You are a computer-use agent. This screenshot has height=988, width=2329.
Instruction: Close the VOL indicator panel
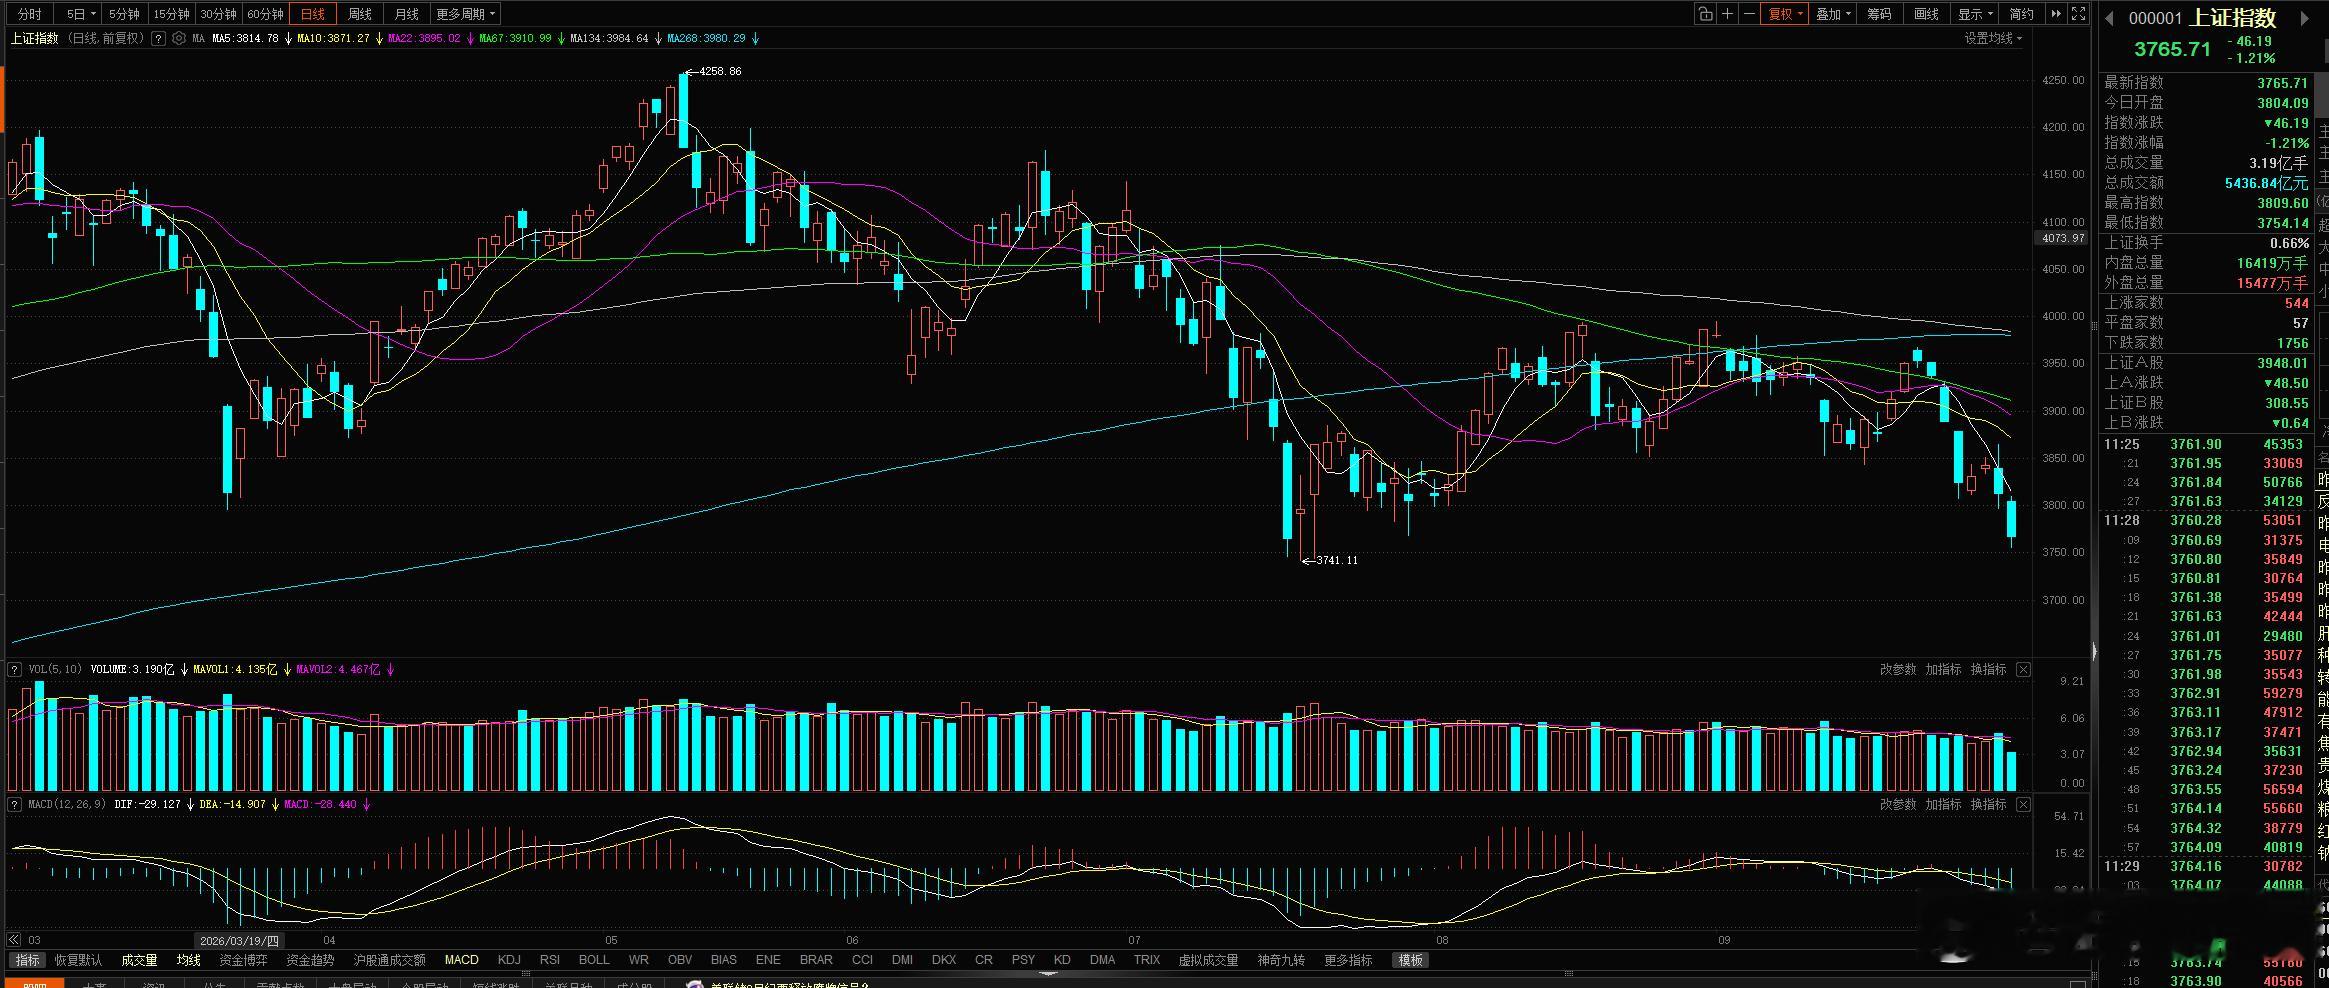[2023, 669]
